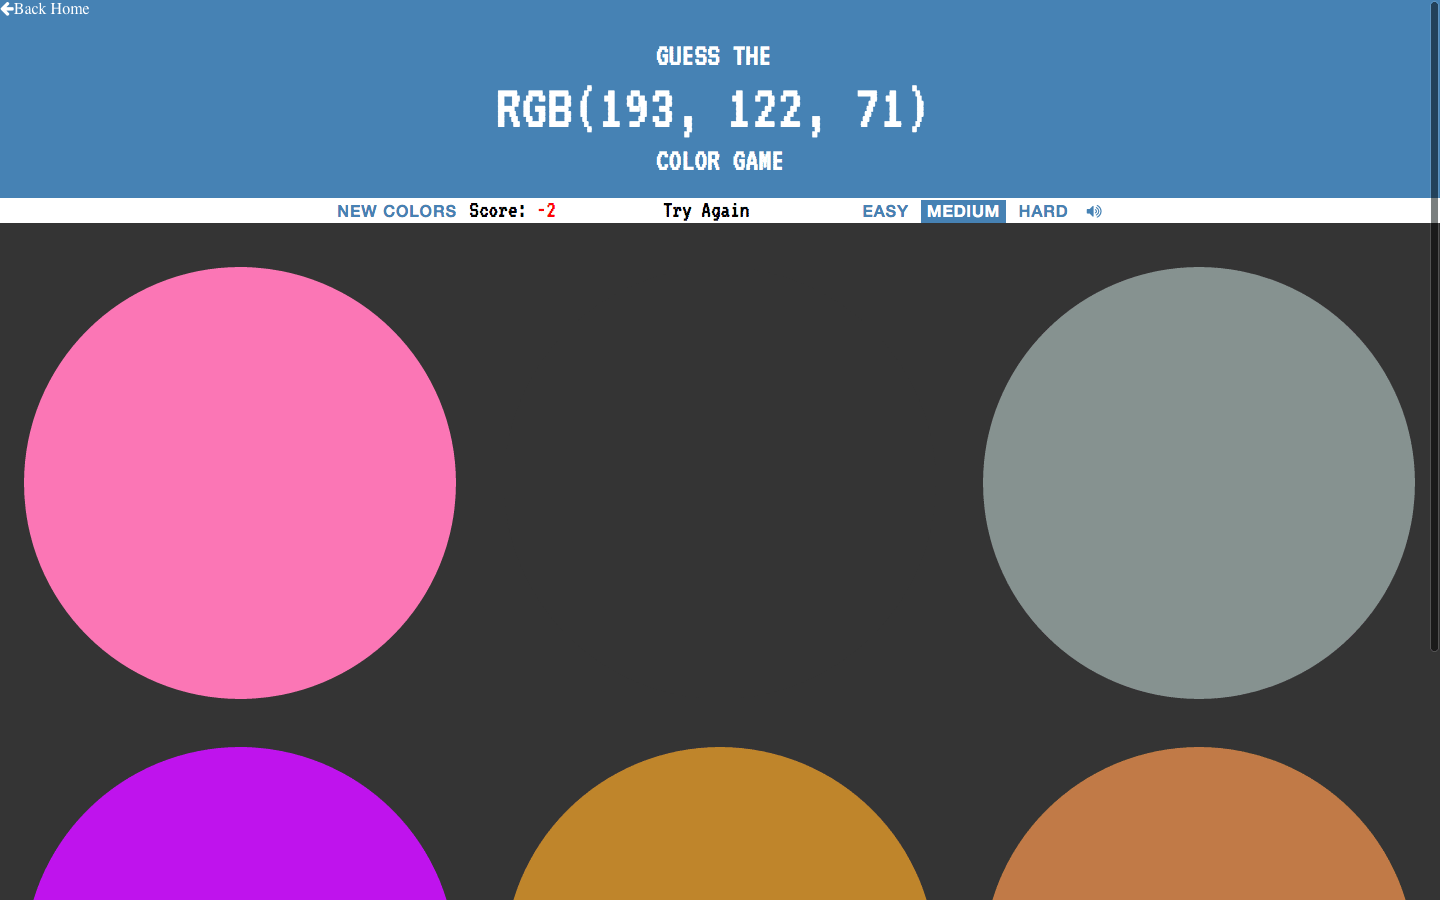Generate new colors with NEW COLORS
The width and height of the screenshot is (1440, 900).
pyautogui.click(x=396, y=211)
